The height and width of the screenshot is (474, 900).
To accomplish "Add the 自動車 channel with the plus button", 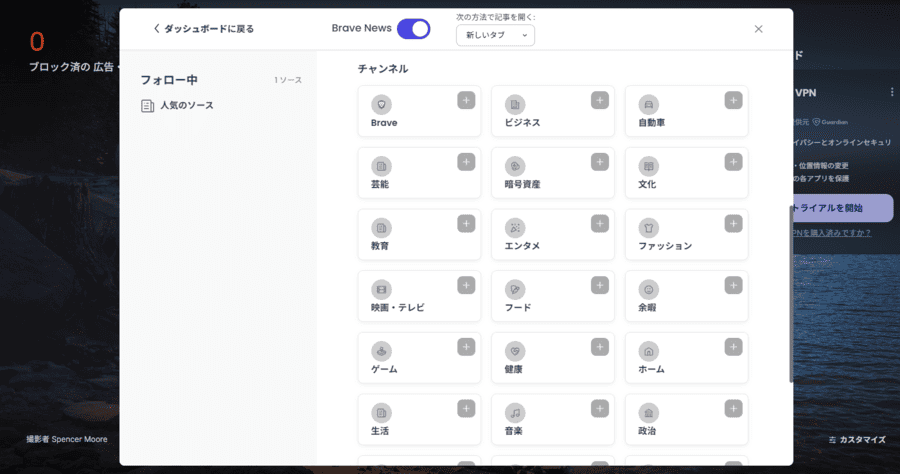I will tap(734, 100).
